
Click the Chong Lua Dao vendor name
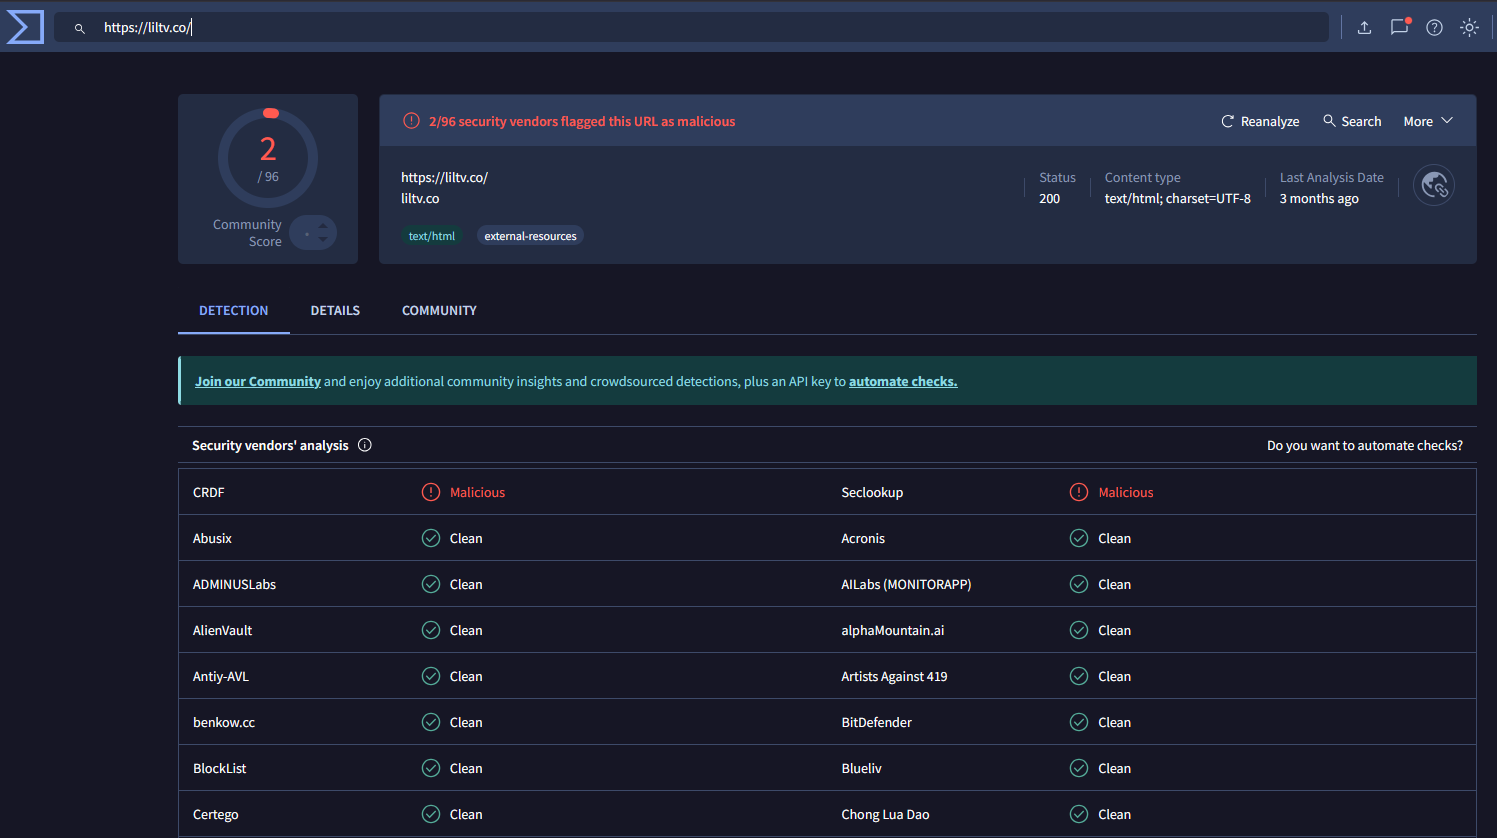(885, 814)
